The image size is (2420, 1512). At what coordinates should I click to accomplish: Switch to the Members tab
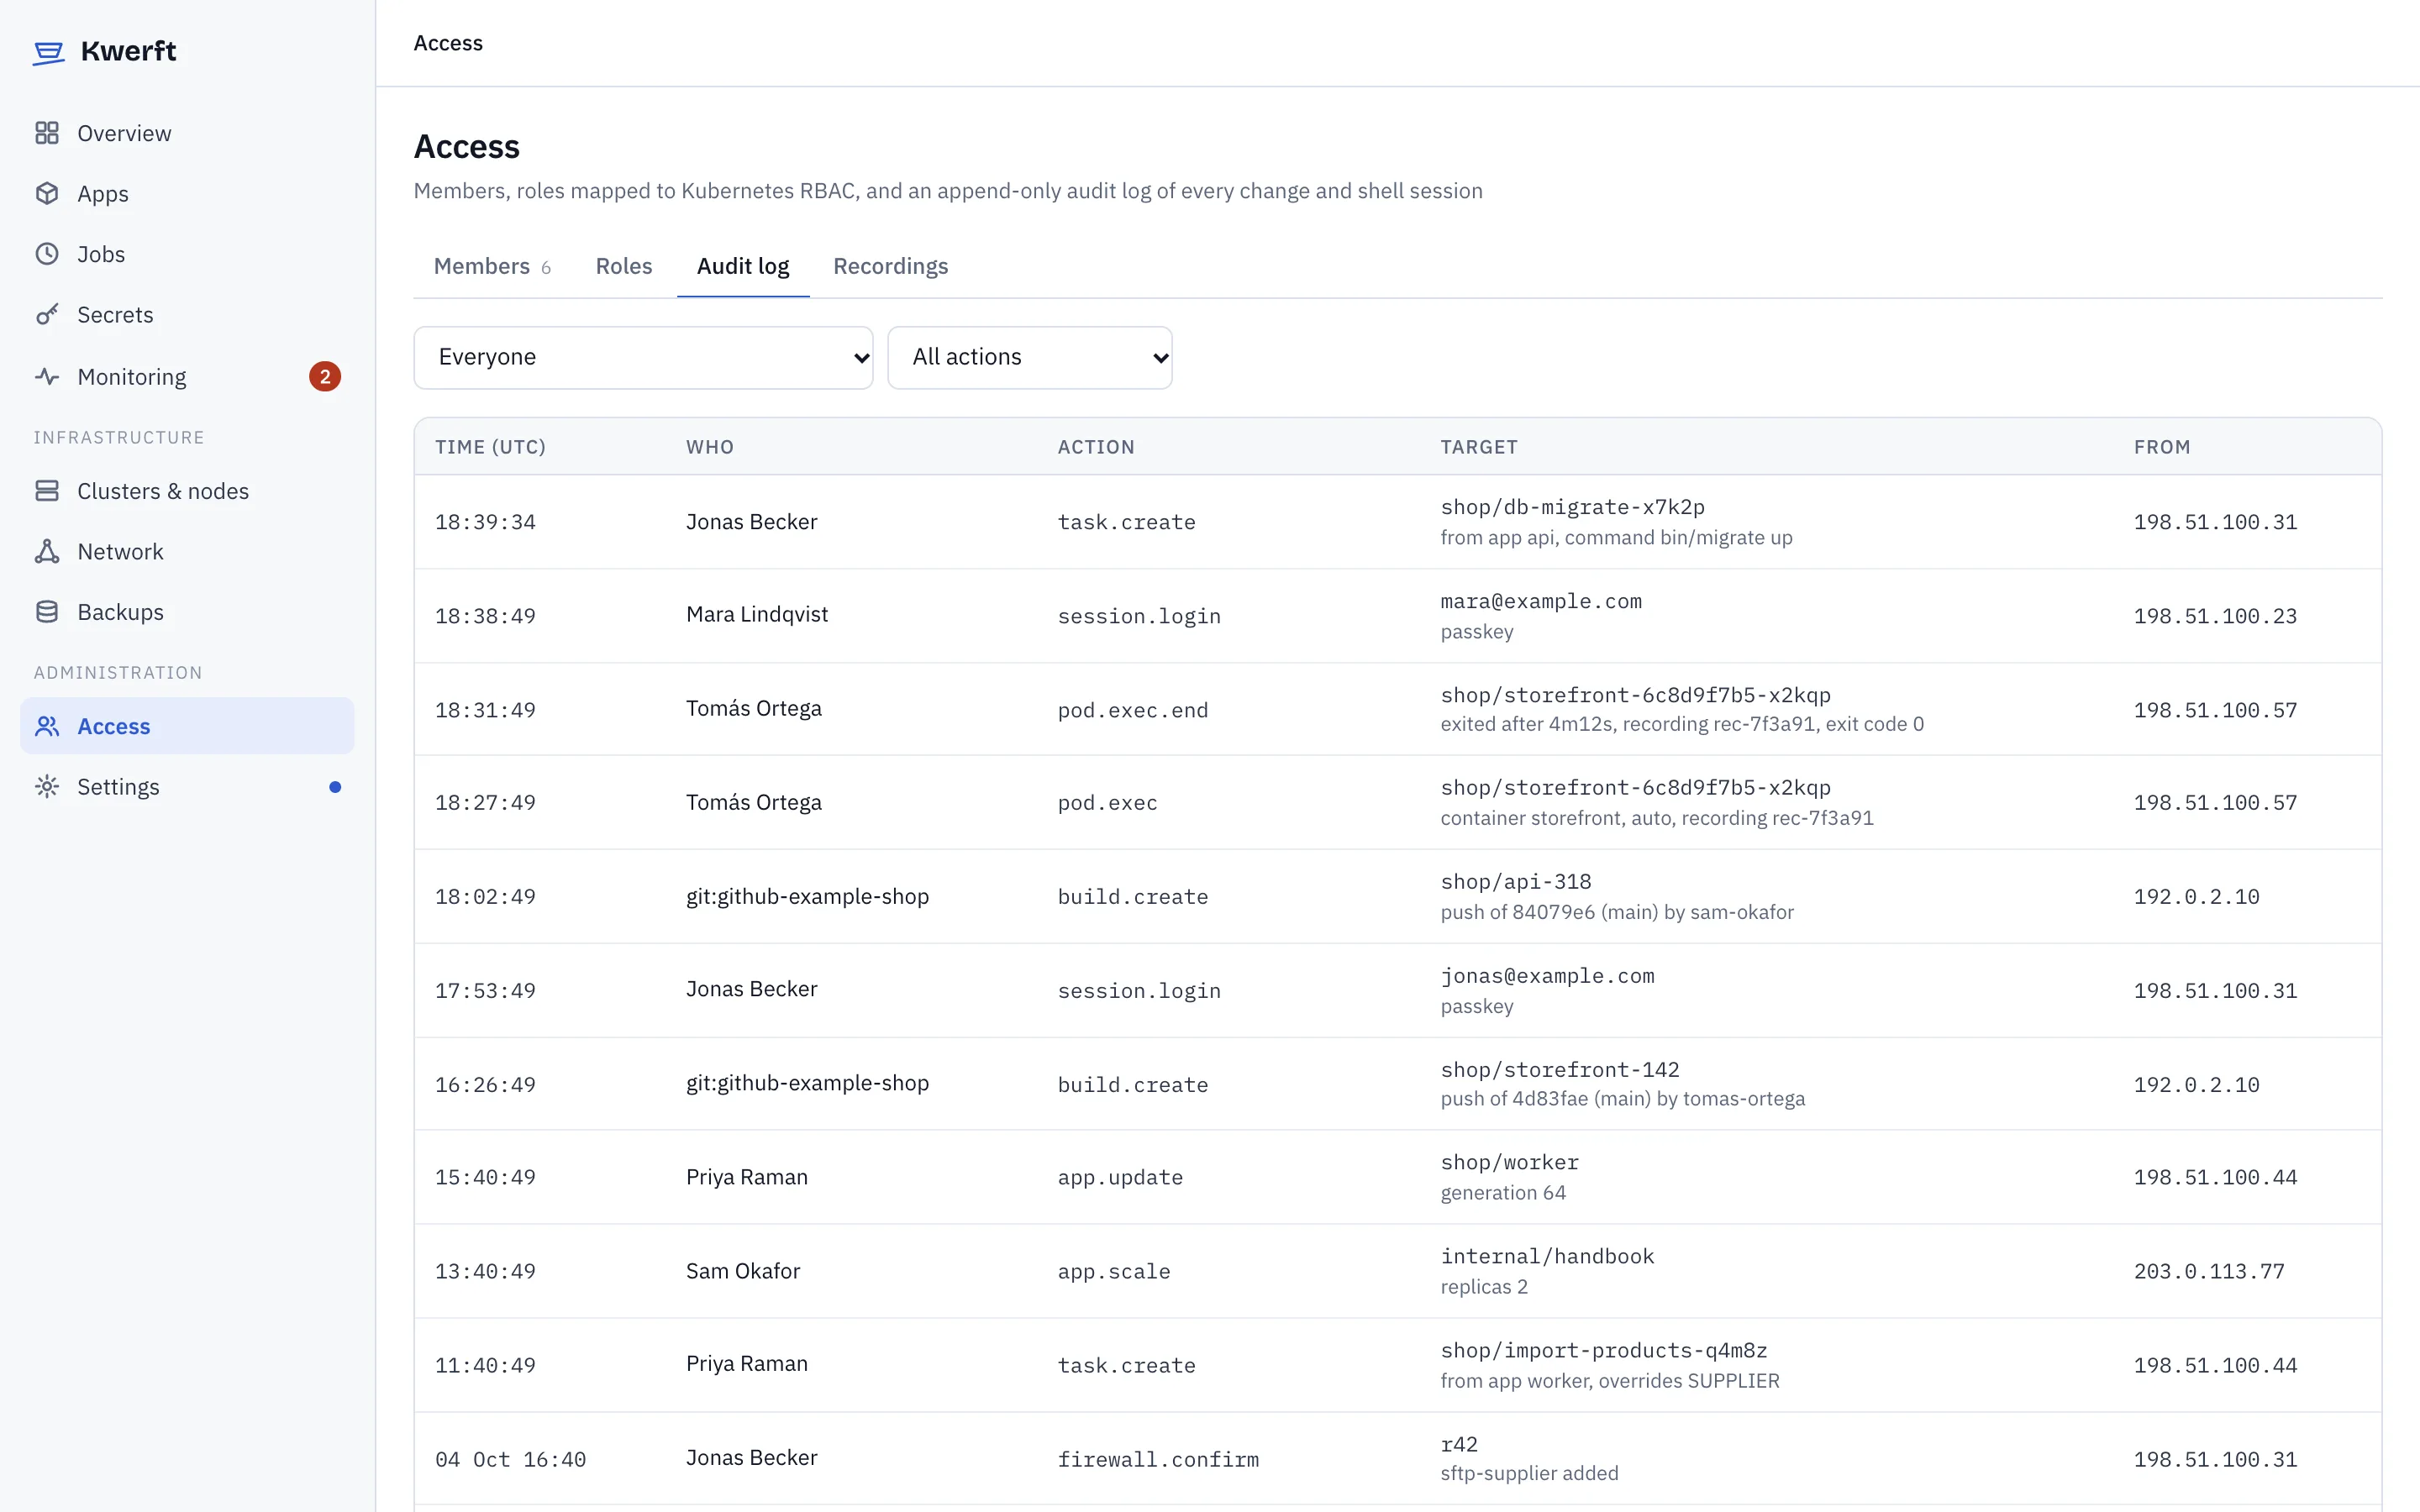point(492,266)
